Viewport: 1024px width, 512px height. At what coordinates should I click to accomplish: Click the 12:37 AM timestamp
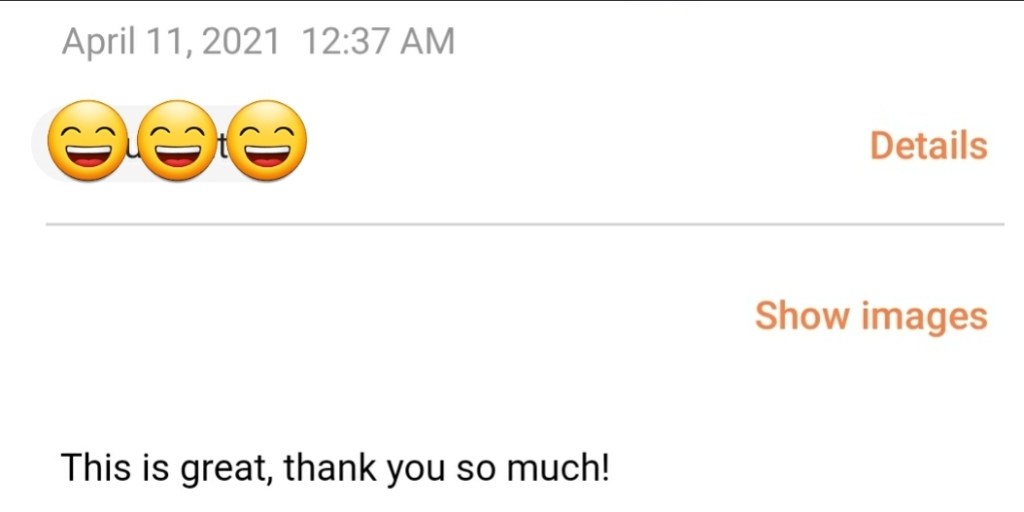(x=378, y=42)
